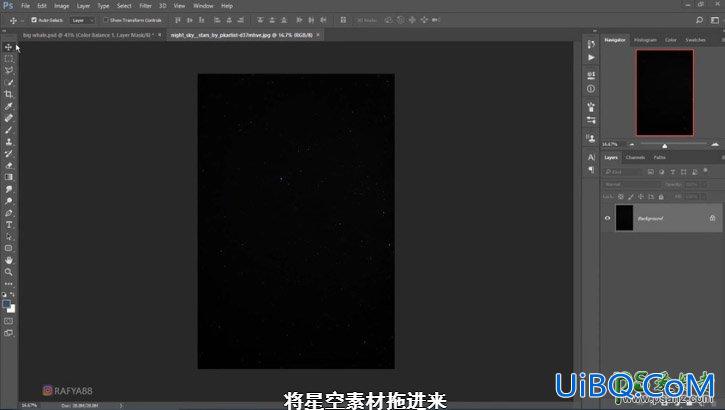
Task: Select the Rectangle shape tool
Action: pos(8,248)
